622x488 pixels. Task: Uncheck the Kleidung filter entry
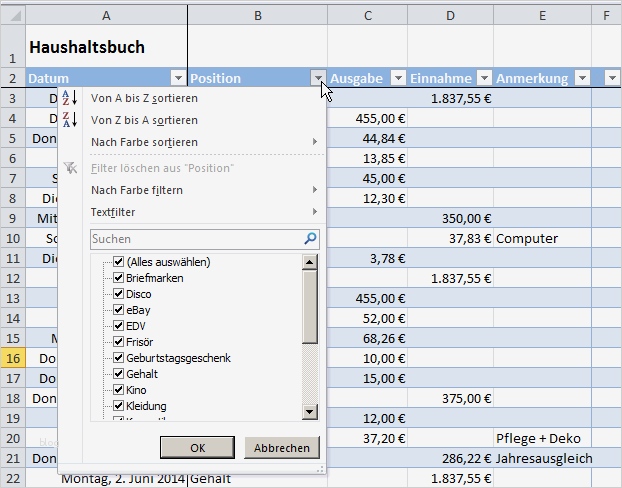point(118,405)
